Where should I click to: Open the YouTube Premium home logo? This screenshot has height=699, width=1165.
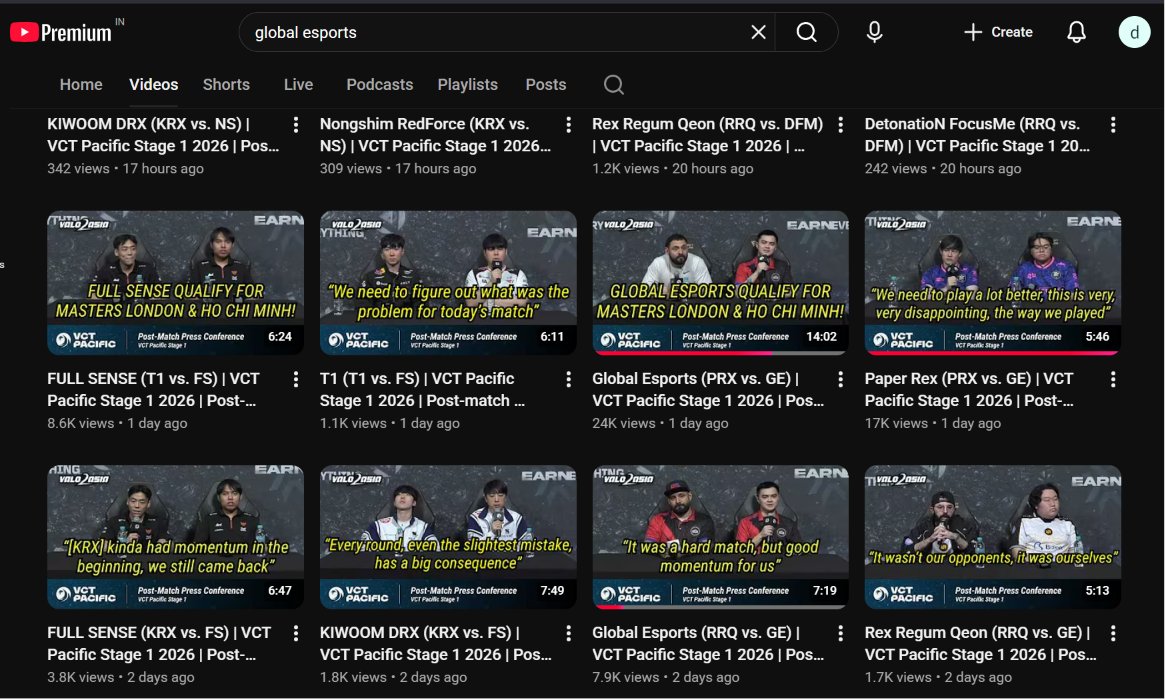[61, 32]
